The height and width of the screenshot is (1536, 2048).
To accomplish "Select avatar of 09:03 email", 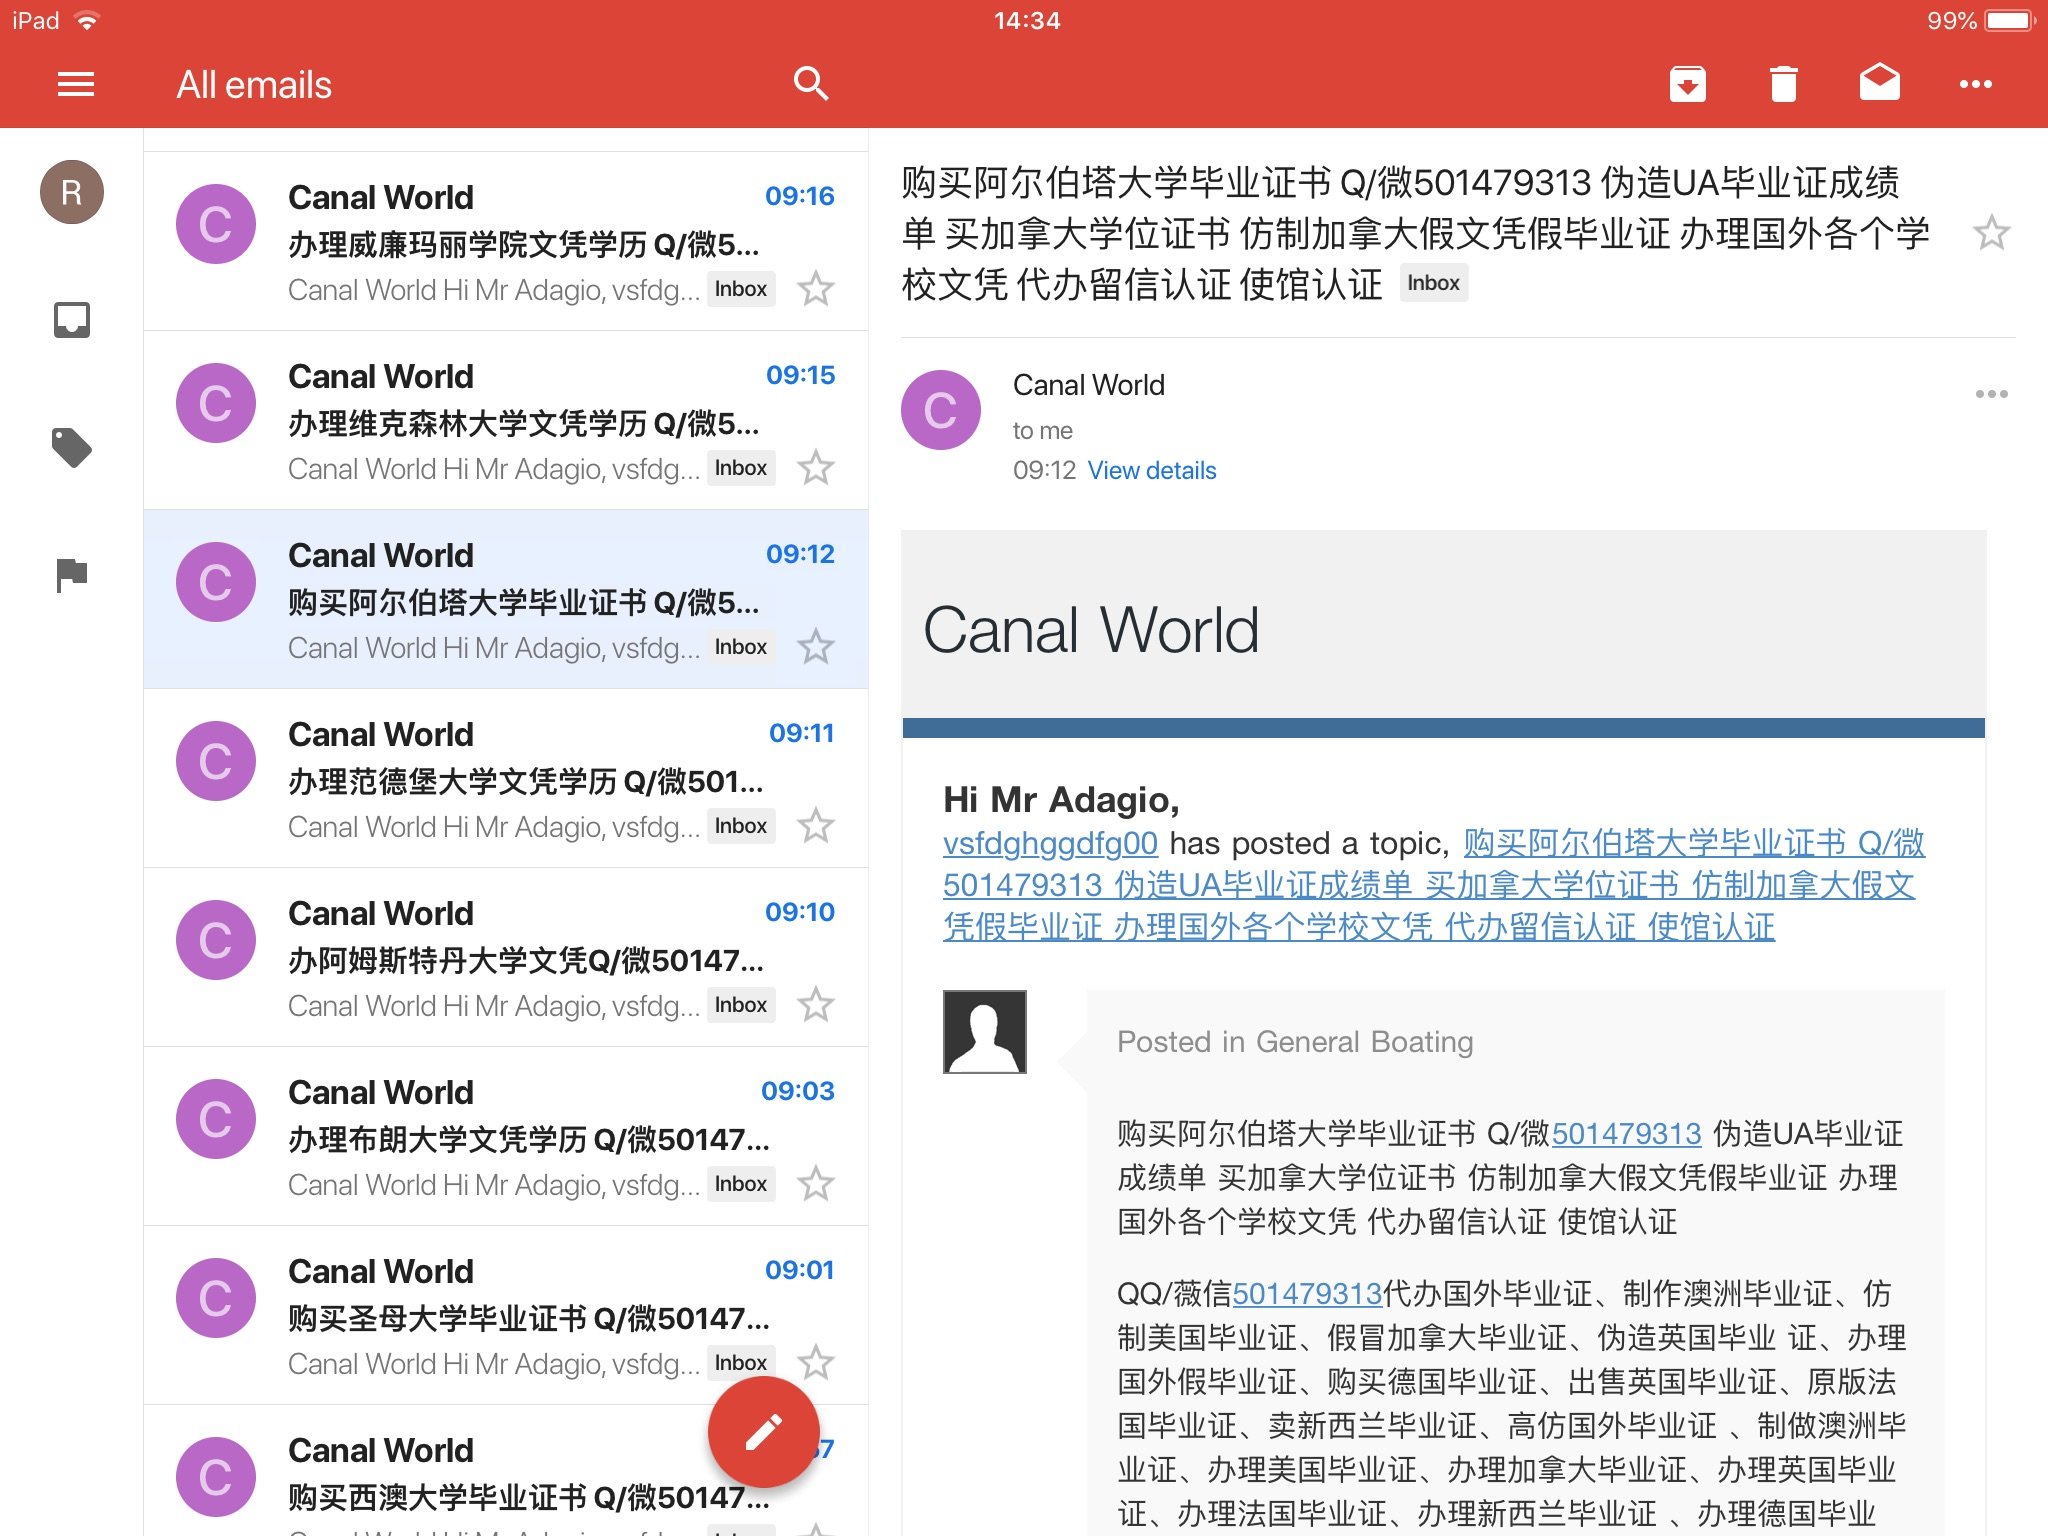I will coord(216,1119).
